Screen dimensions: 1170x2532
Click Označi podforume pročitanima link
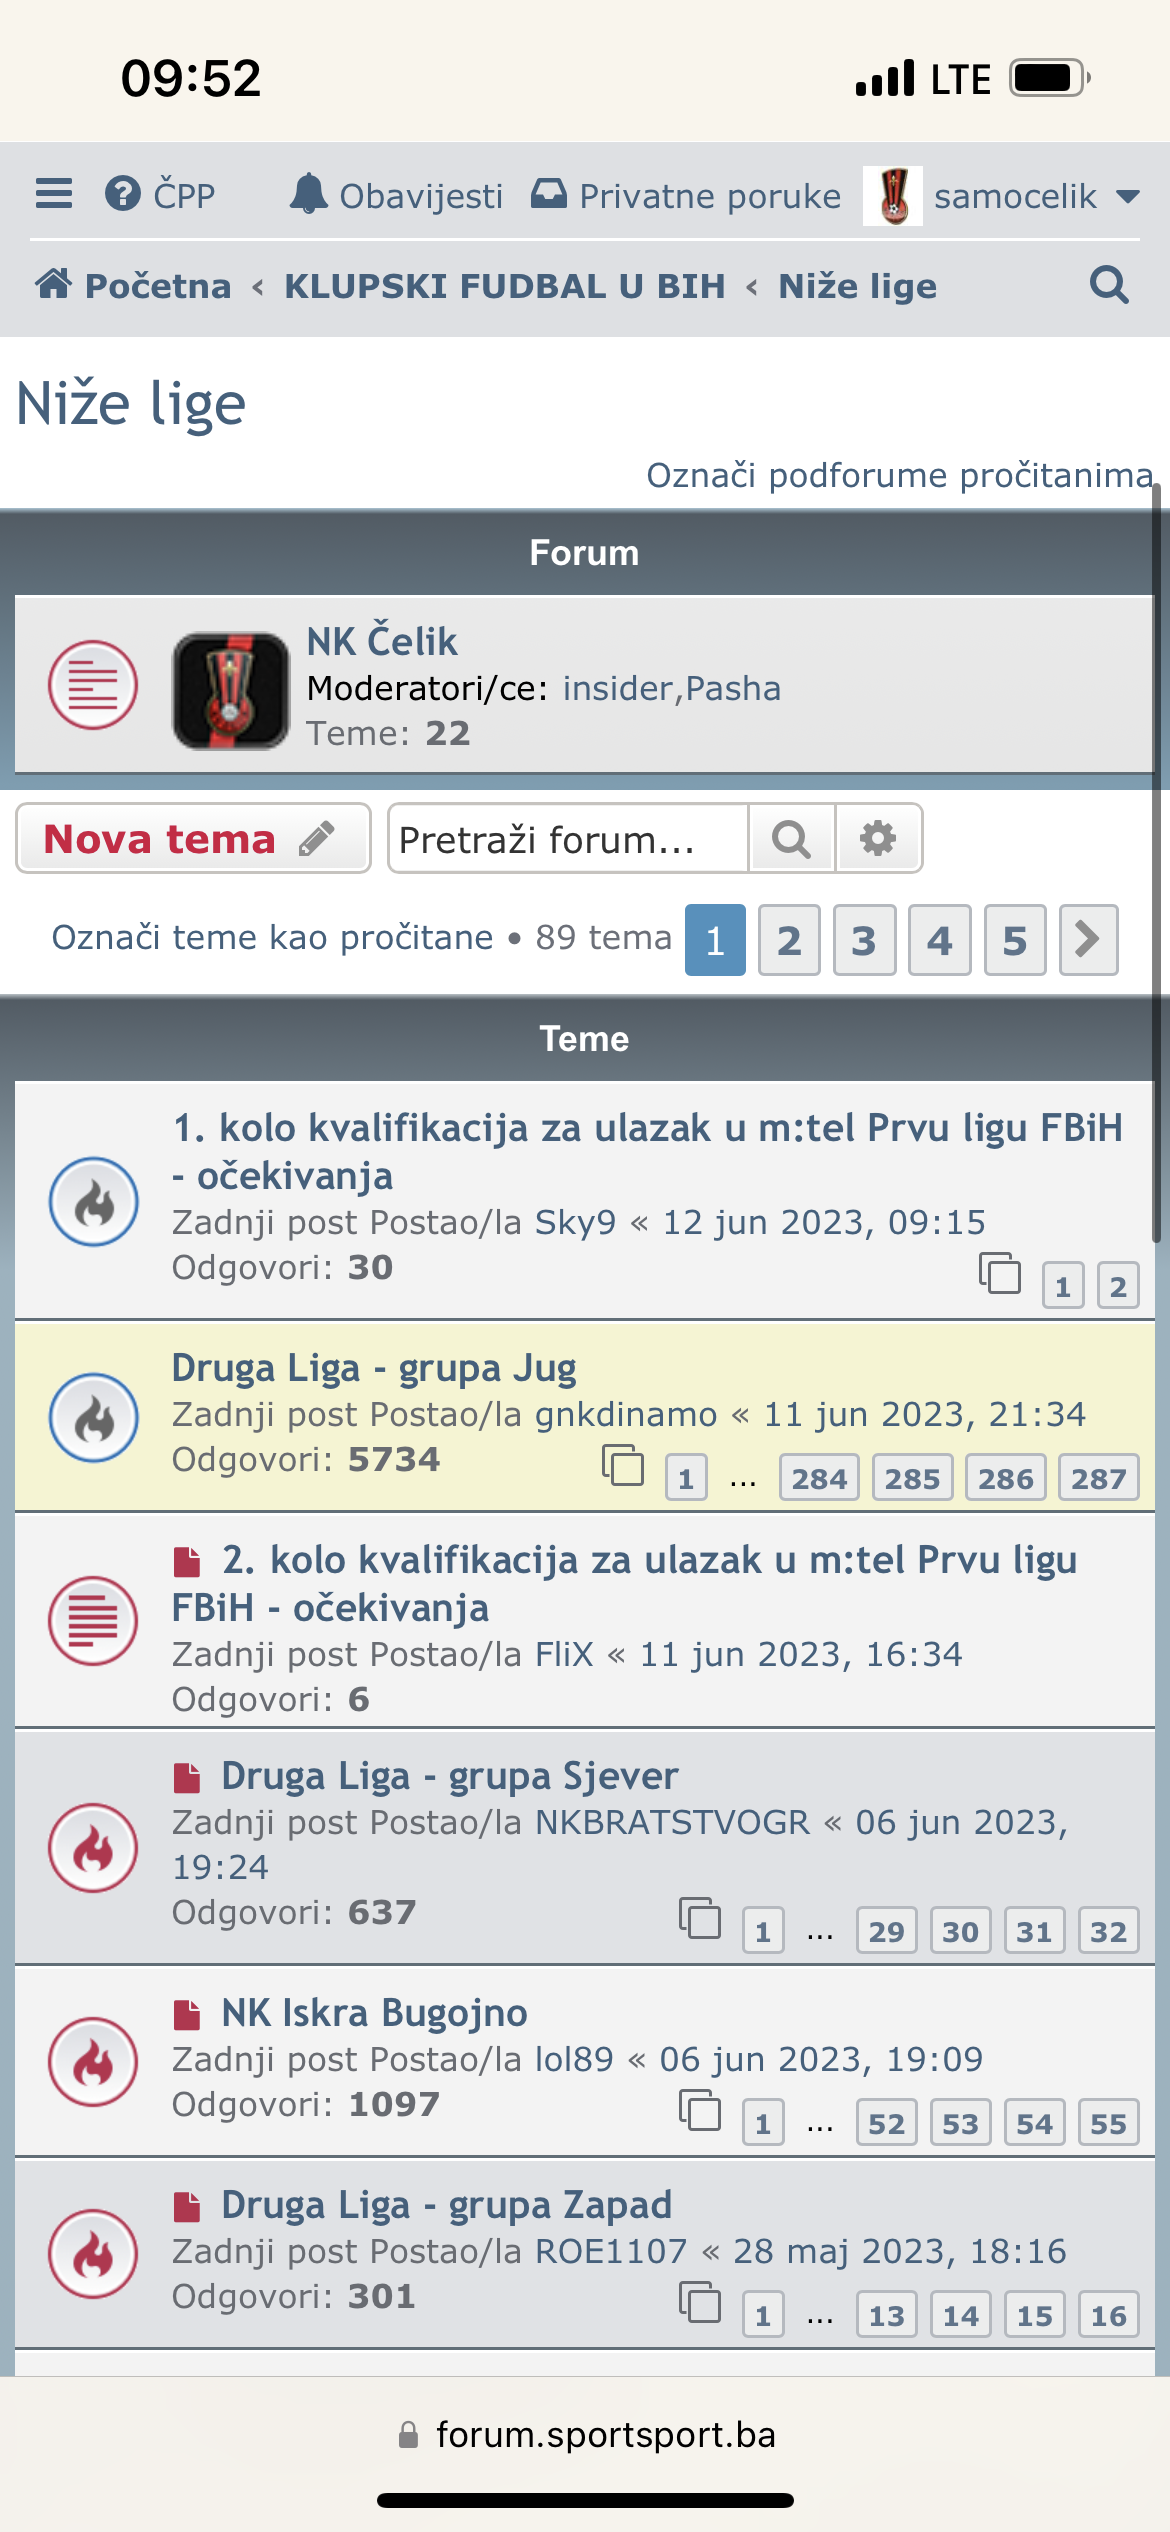pos(900,475)
